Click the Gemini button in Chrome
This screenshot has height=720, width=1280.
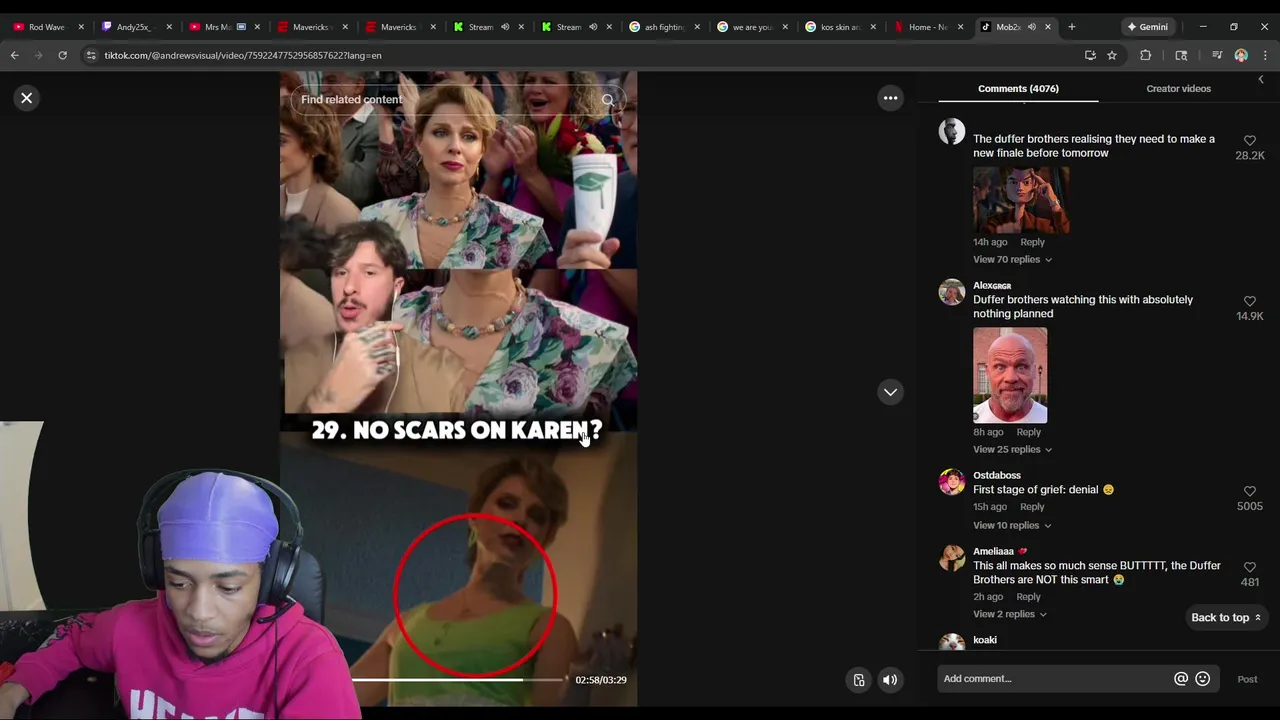point(1147,27)
